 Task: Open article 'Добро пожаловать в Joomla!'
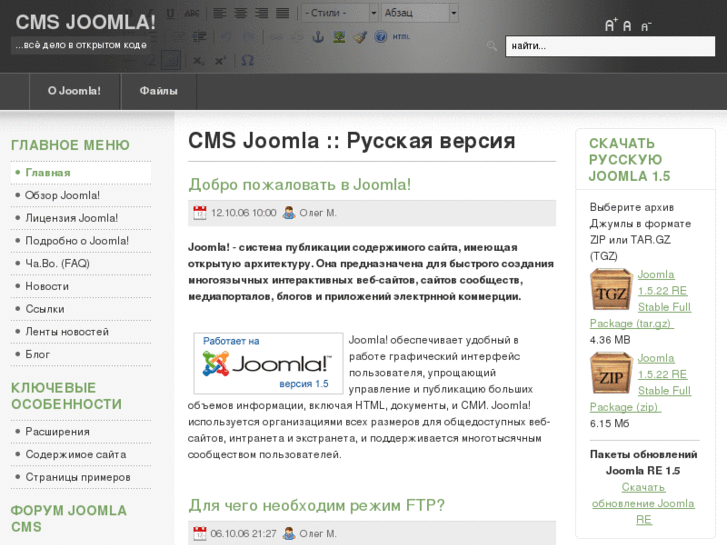coord(300,185)
